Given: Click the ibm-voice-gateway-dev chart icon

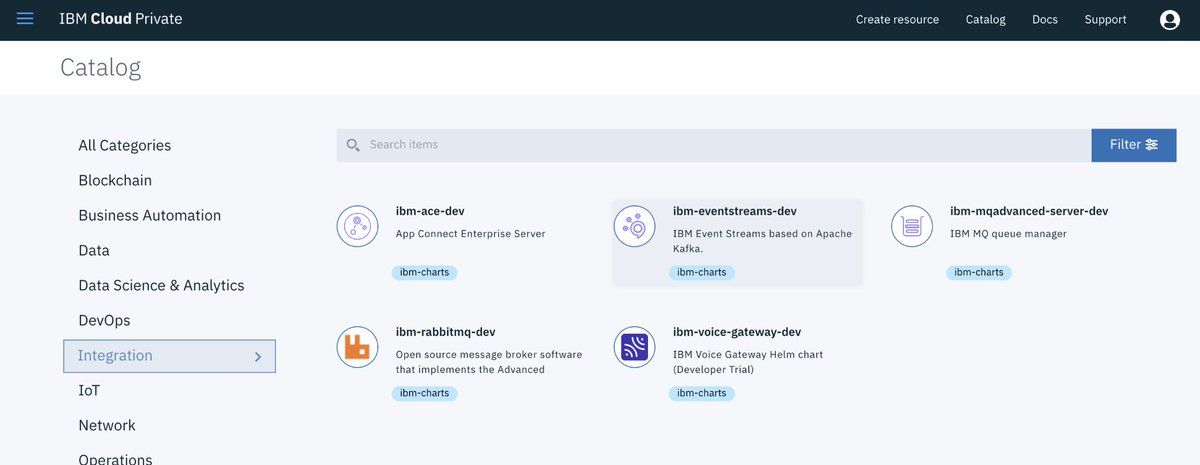Looking at the screenshot, I should tap(634, 347).
